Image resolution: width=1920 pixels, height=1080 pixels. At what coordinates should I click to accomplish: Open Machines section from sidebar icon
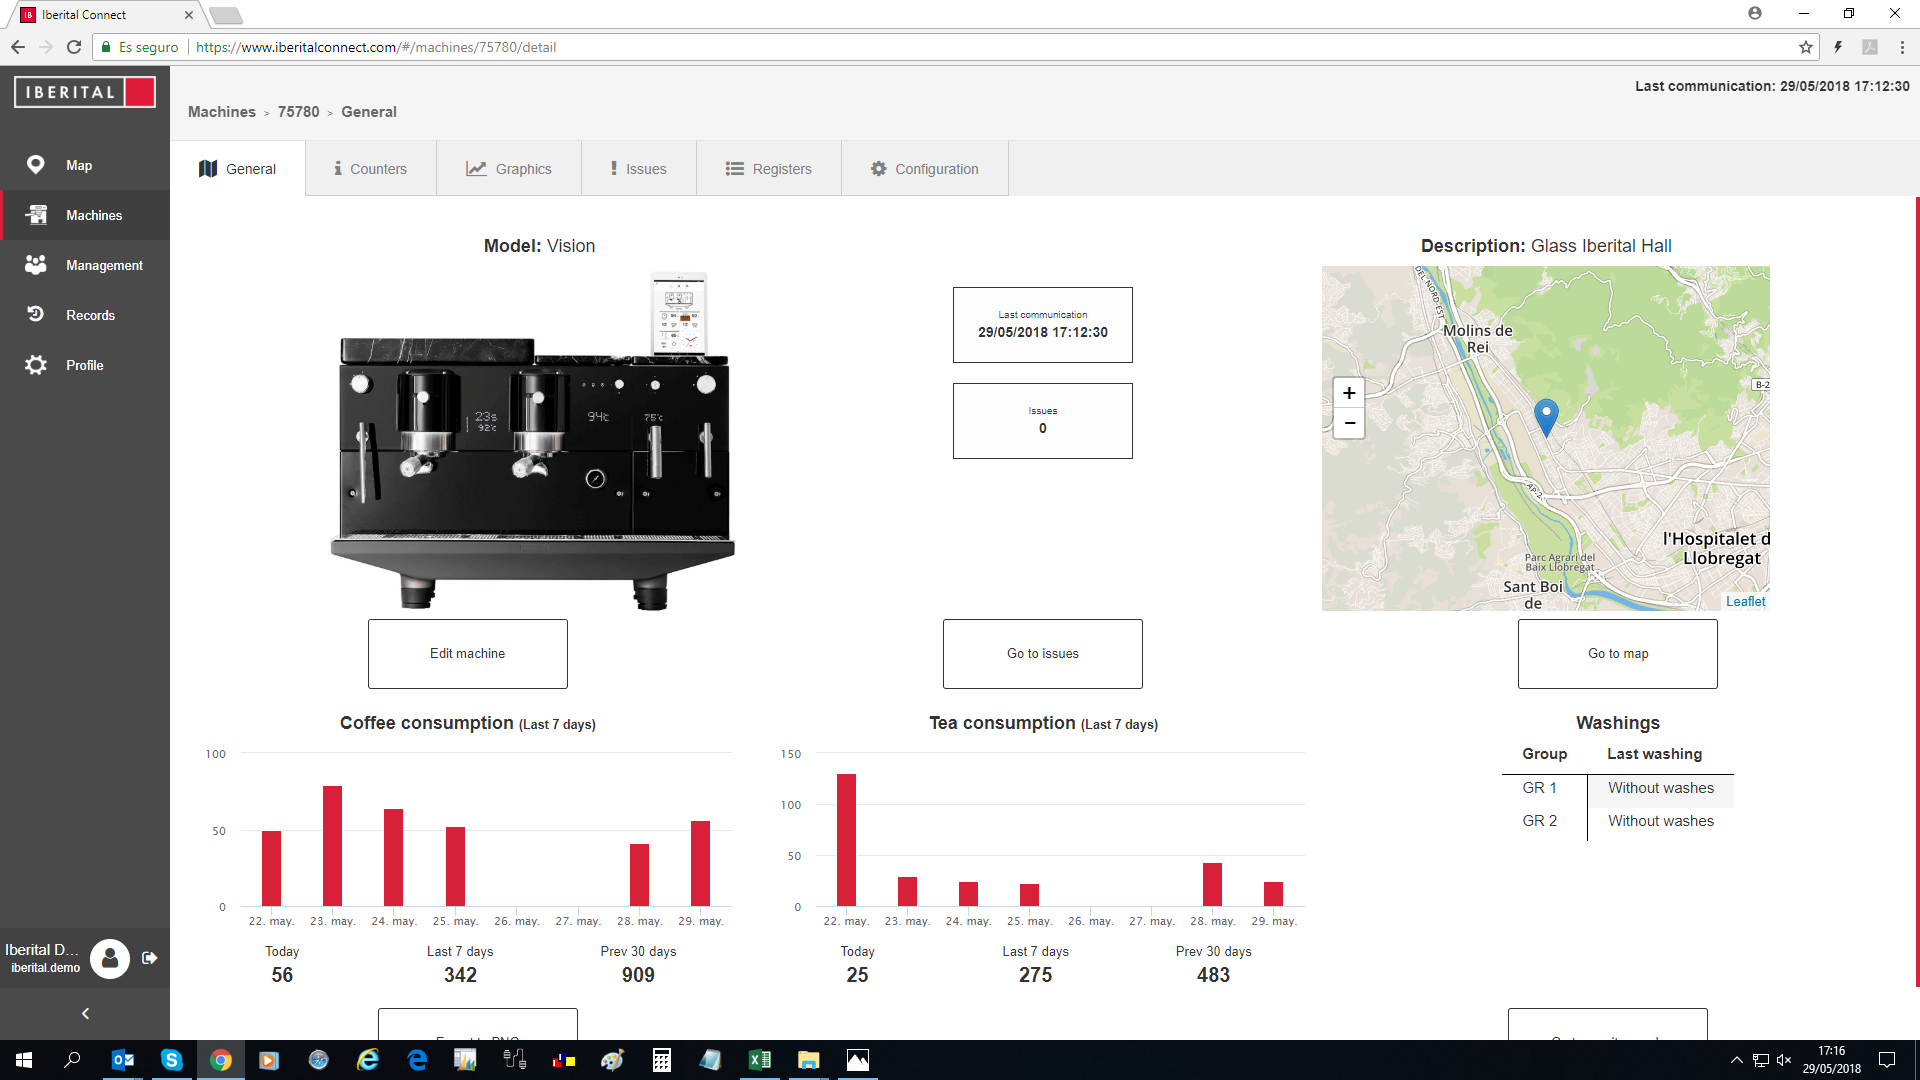[36, 215]
